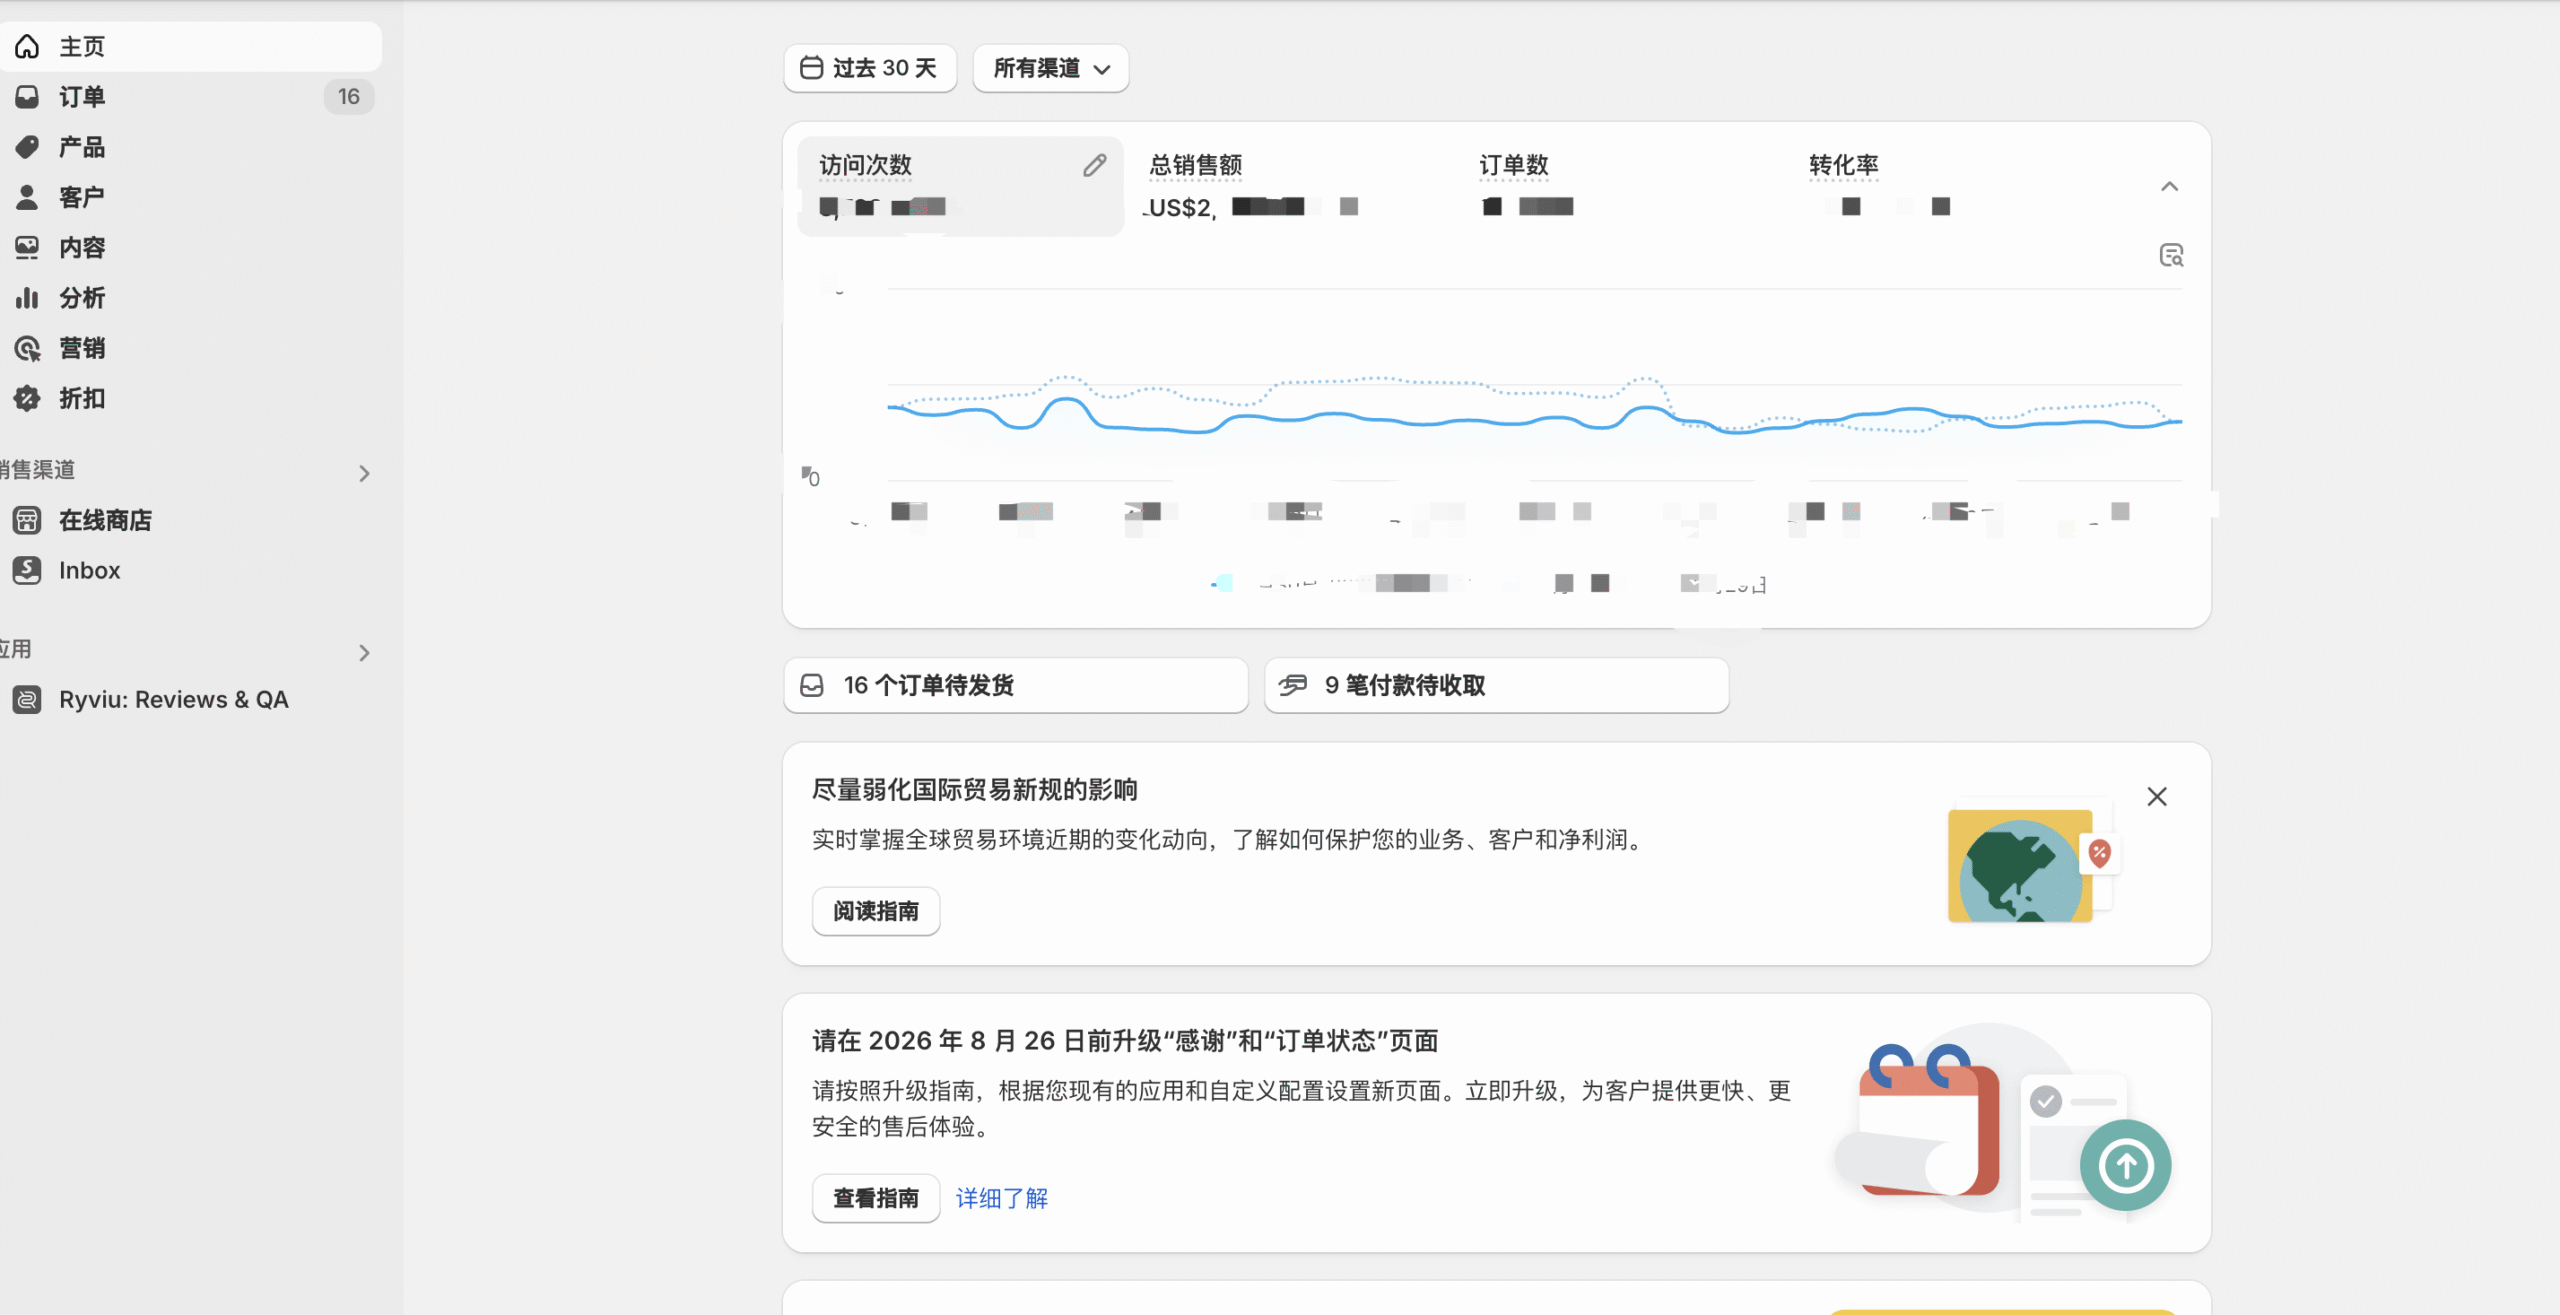This screenshot has height=1315, width=2560.
Task: Dismiss the international trade notice card
Action: pyautogui.click(x=2157, y=797)
